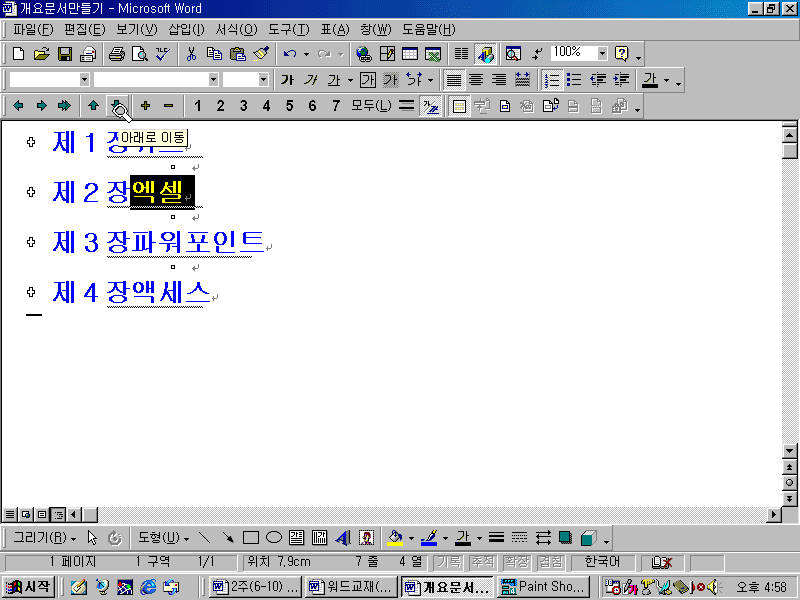
Task: Show all levels with 모두(L)
Action: pyautogui.click(x=371, y=106)
